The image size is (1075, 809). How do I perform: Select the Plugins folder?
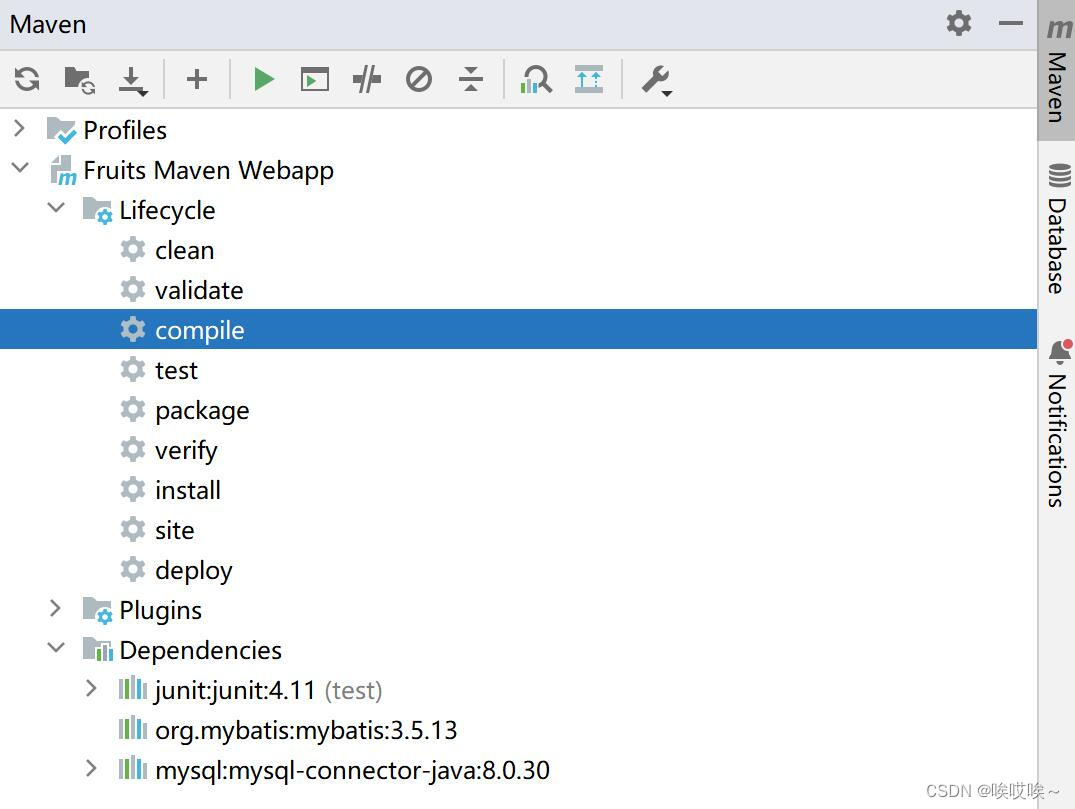pos(160,610)
